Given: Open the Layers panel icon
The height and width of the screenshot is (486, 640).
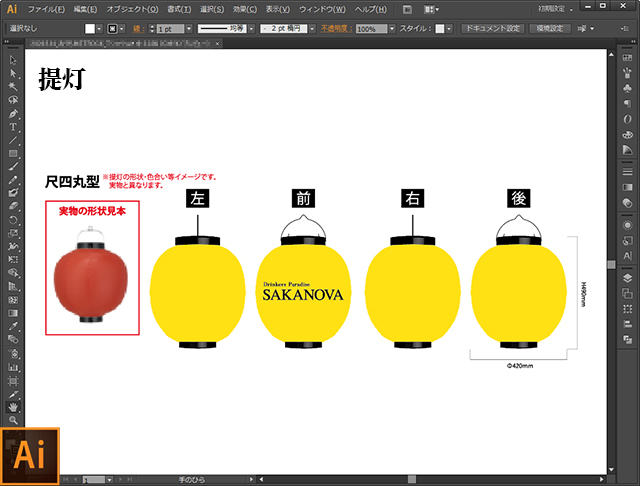Looking at the screenshot, I should point(627,278).
